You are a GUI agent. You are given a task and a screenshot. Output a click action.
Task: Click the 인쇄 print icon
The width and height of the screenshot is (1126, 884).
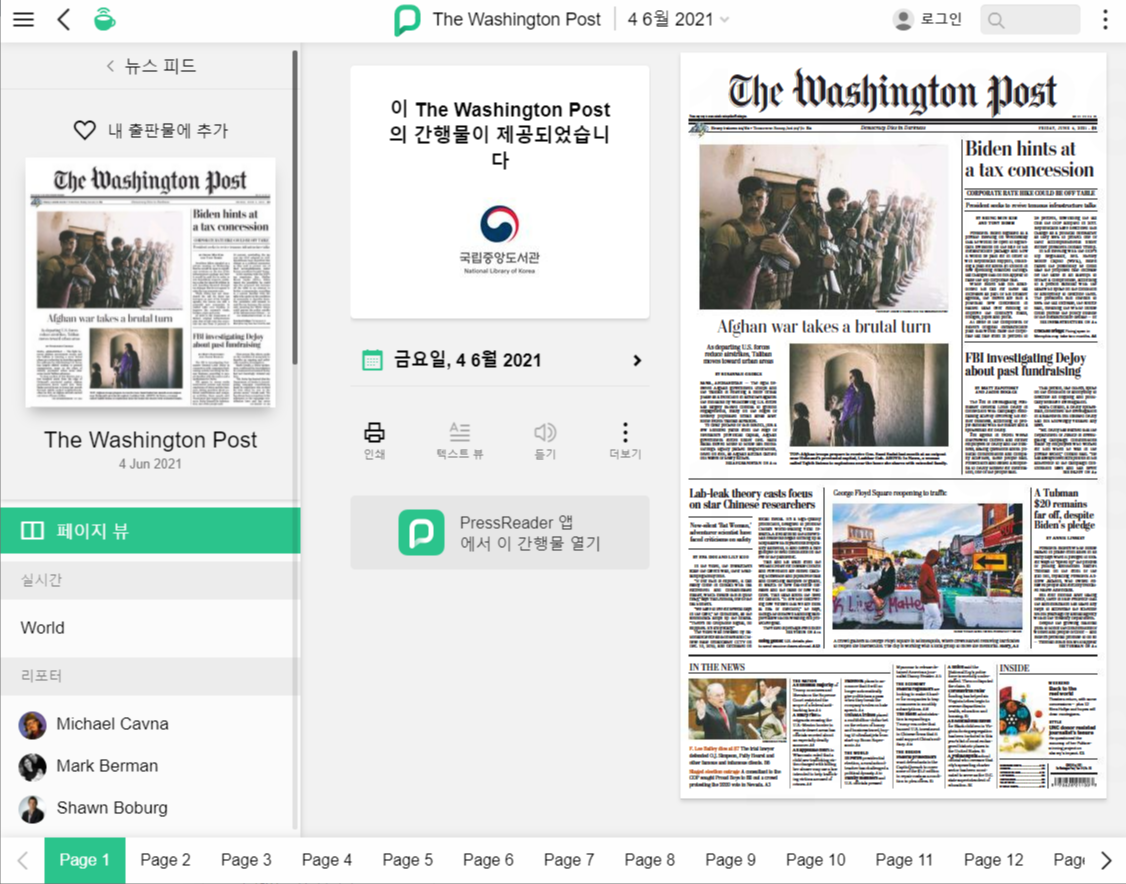pyautogui.click(x=374, y=440)
